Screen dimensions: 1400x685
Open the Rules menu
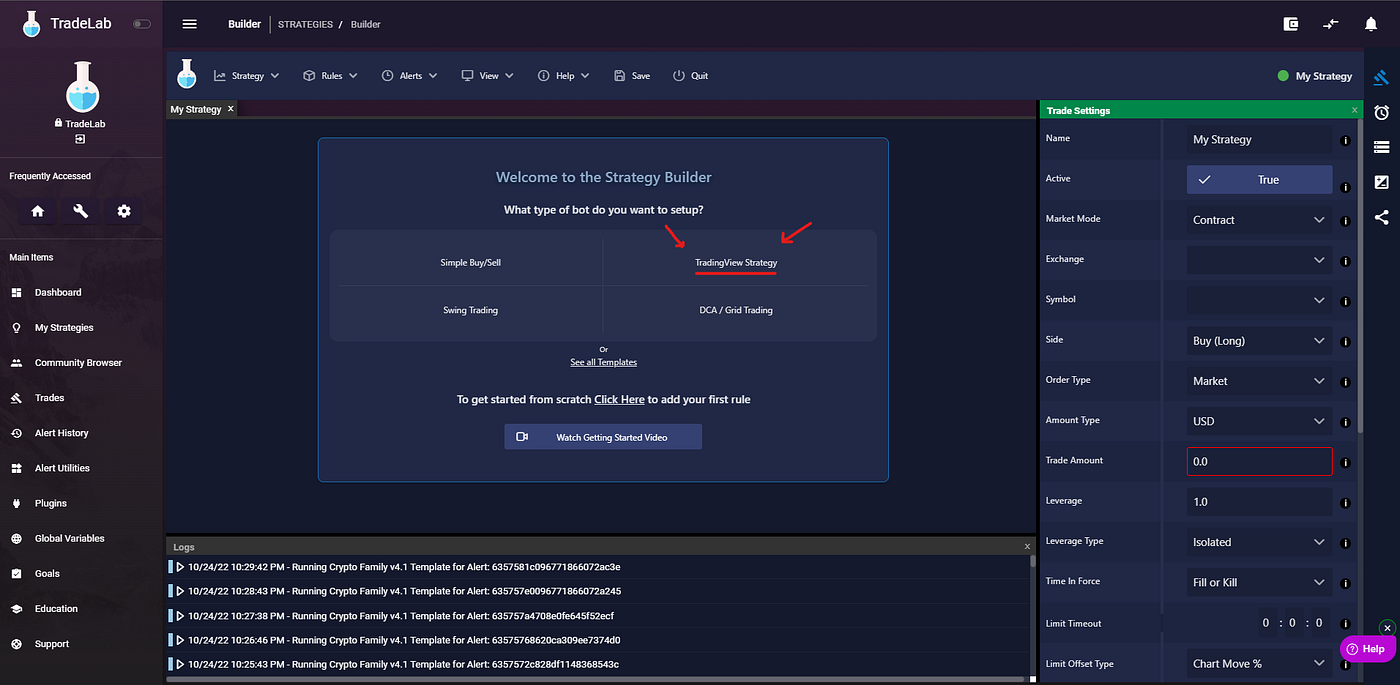[x=330, y=76]
